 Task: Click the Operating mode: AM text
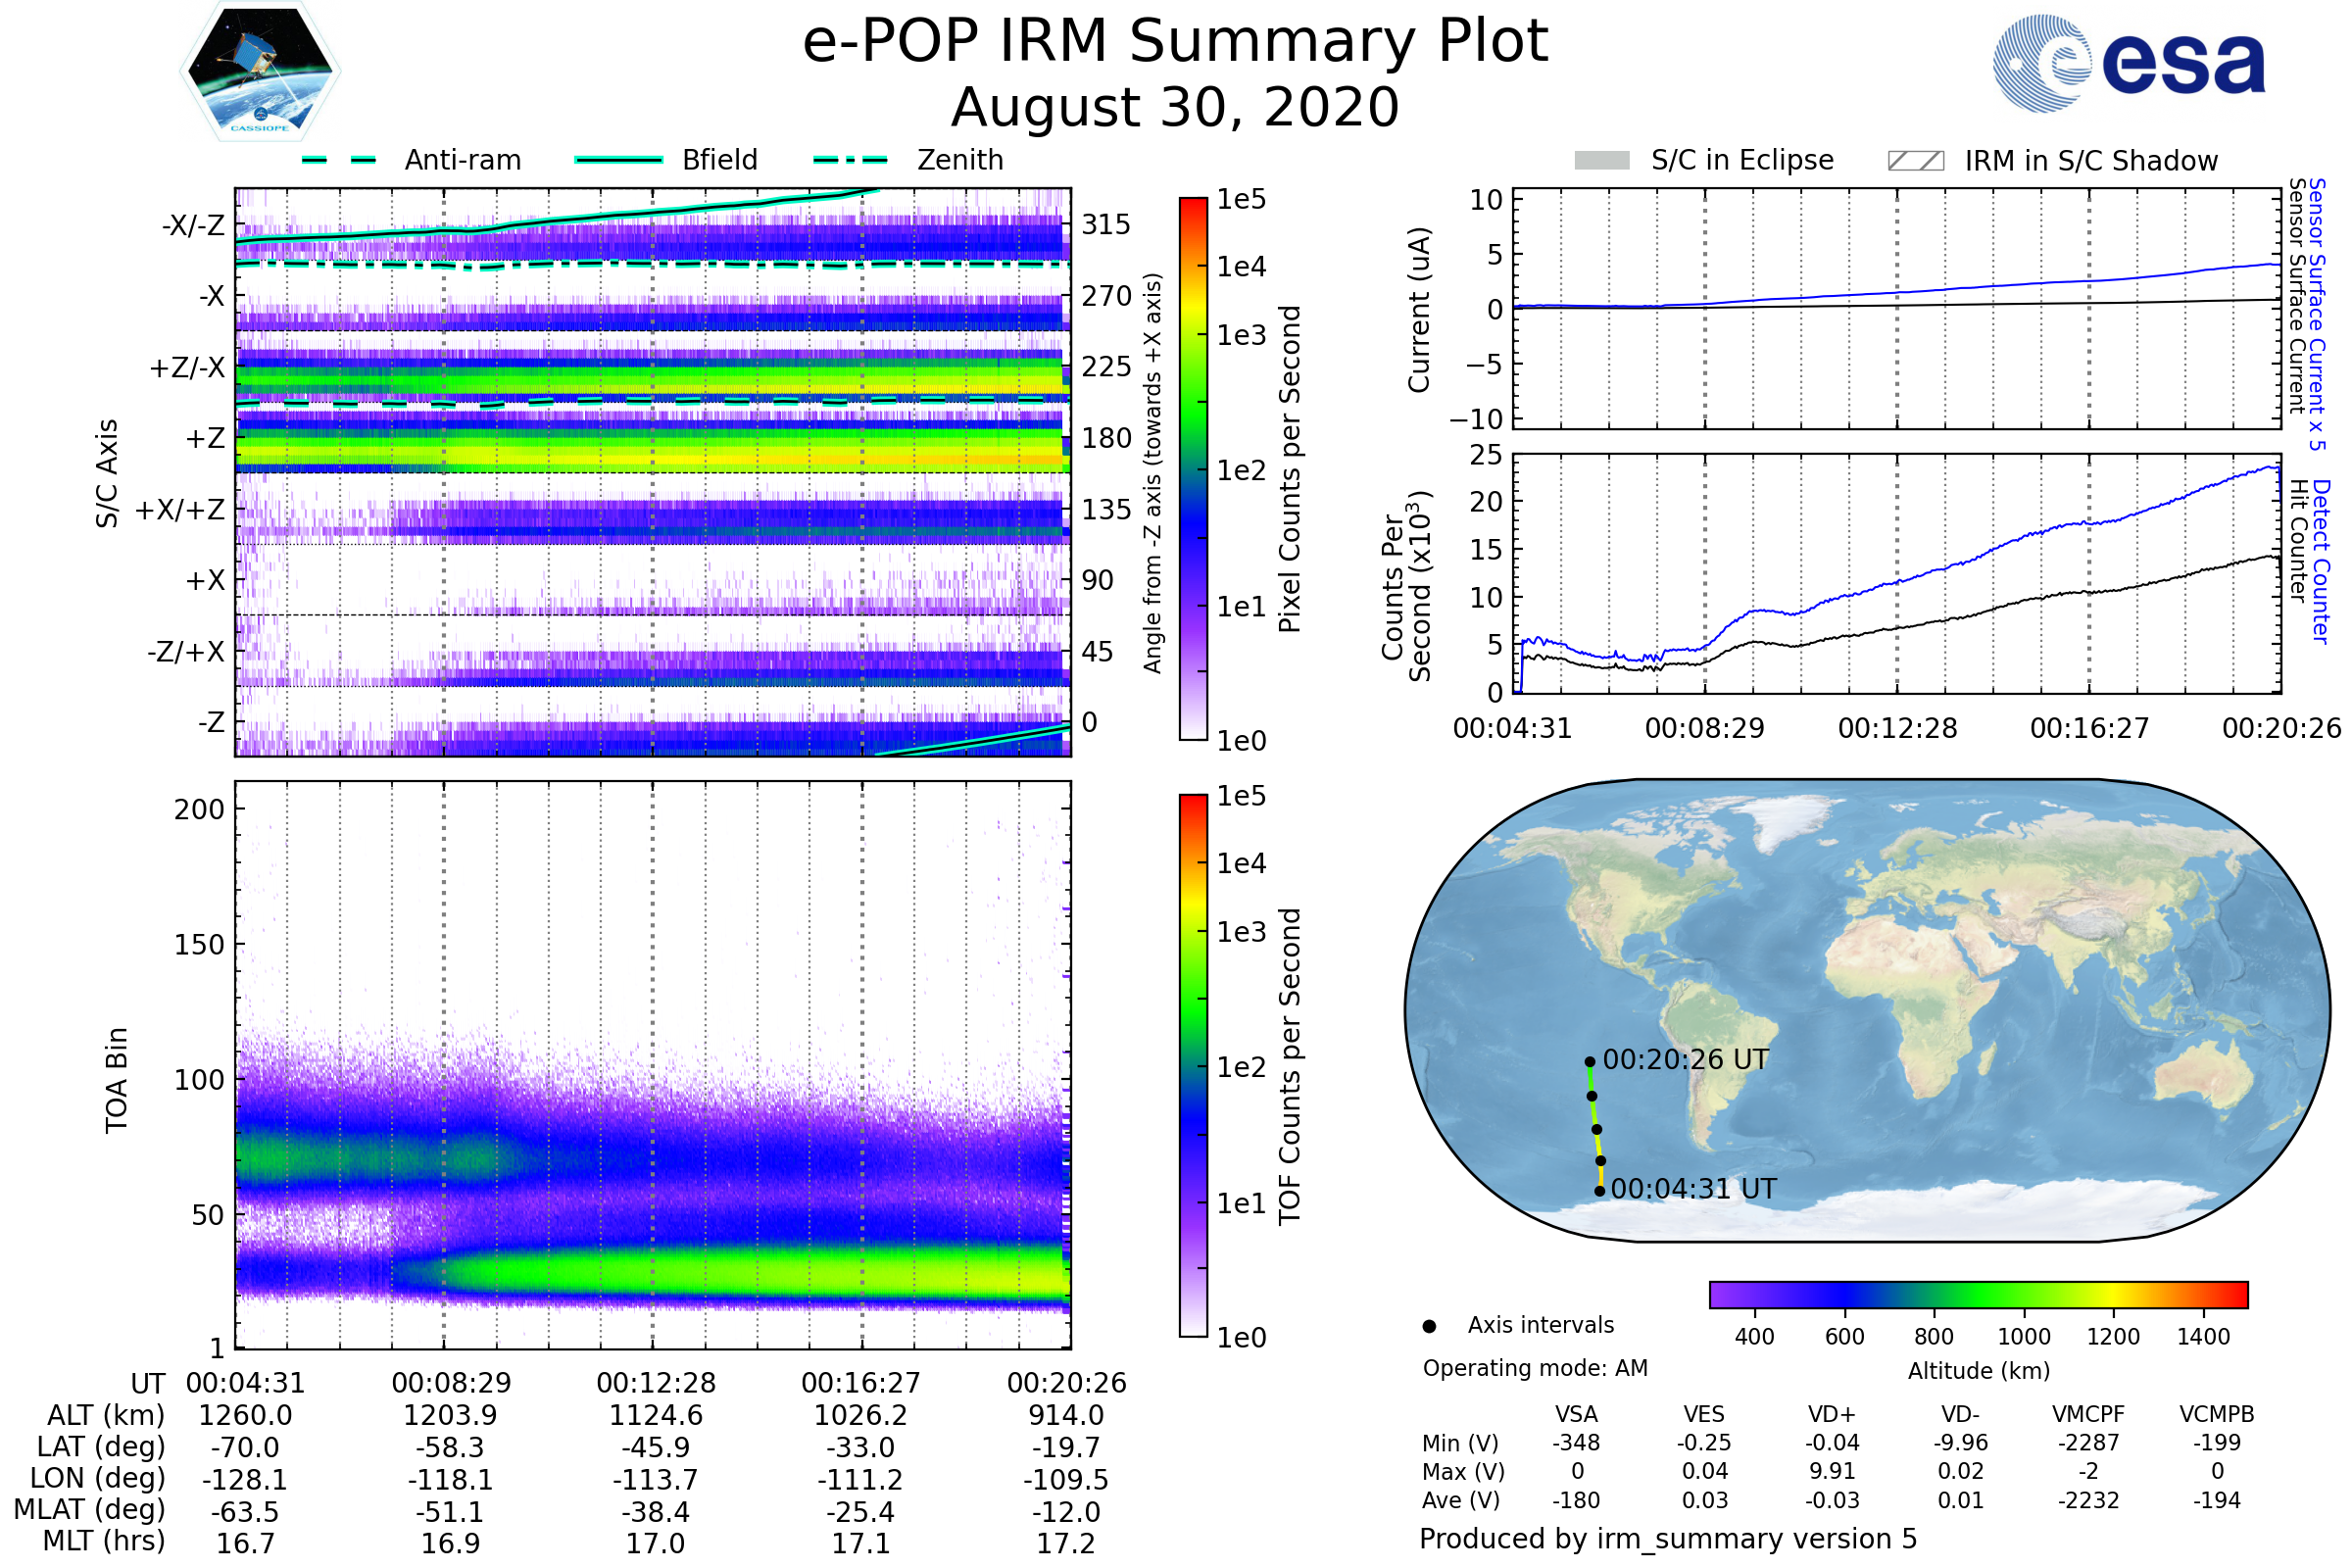1535,1368
